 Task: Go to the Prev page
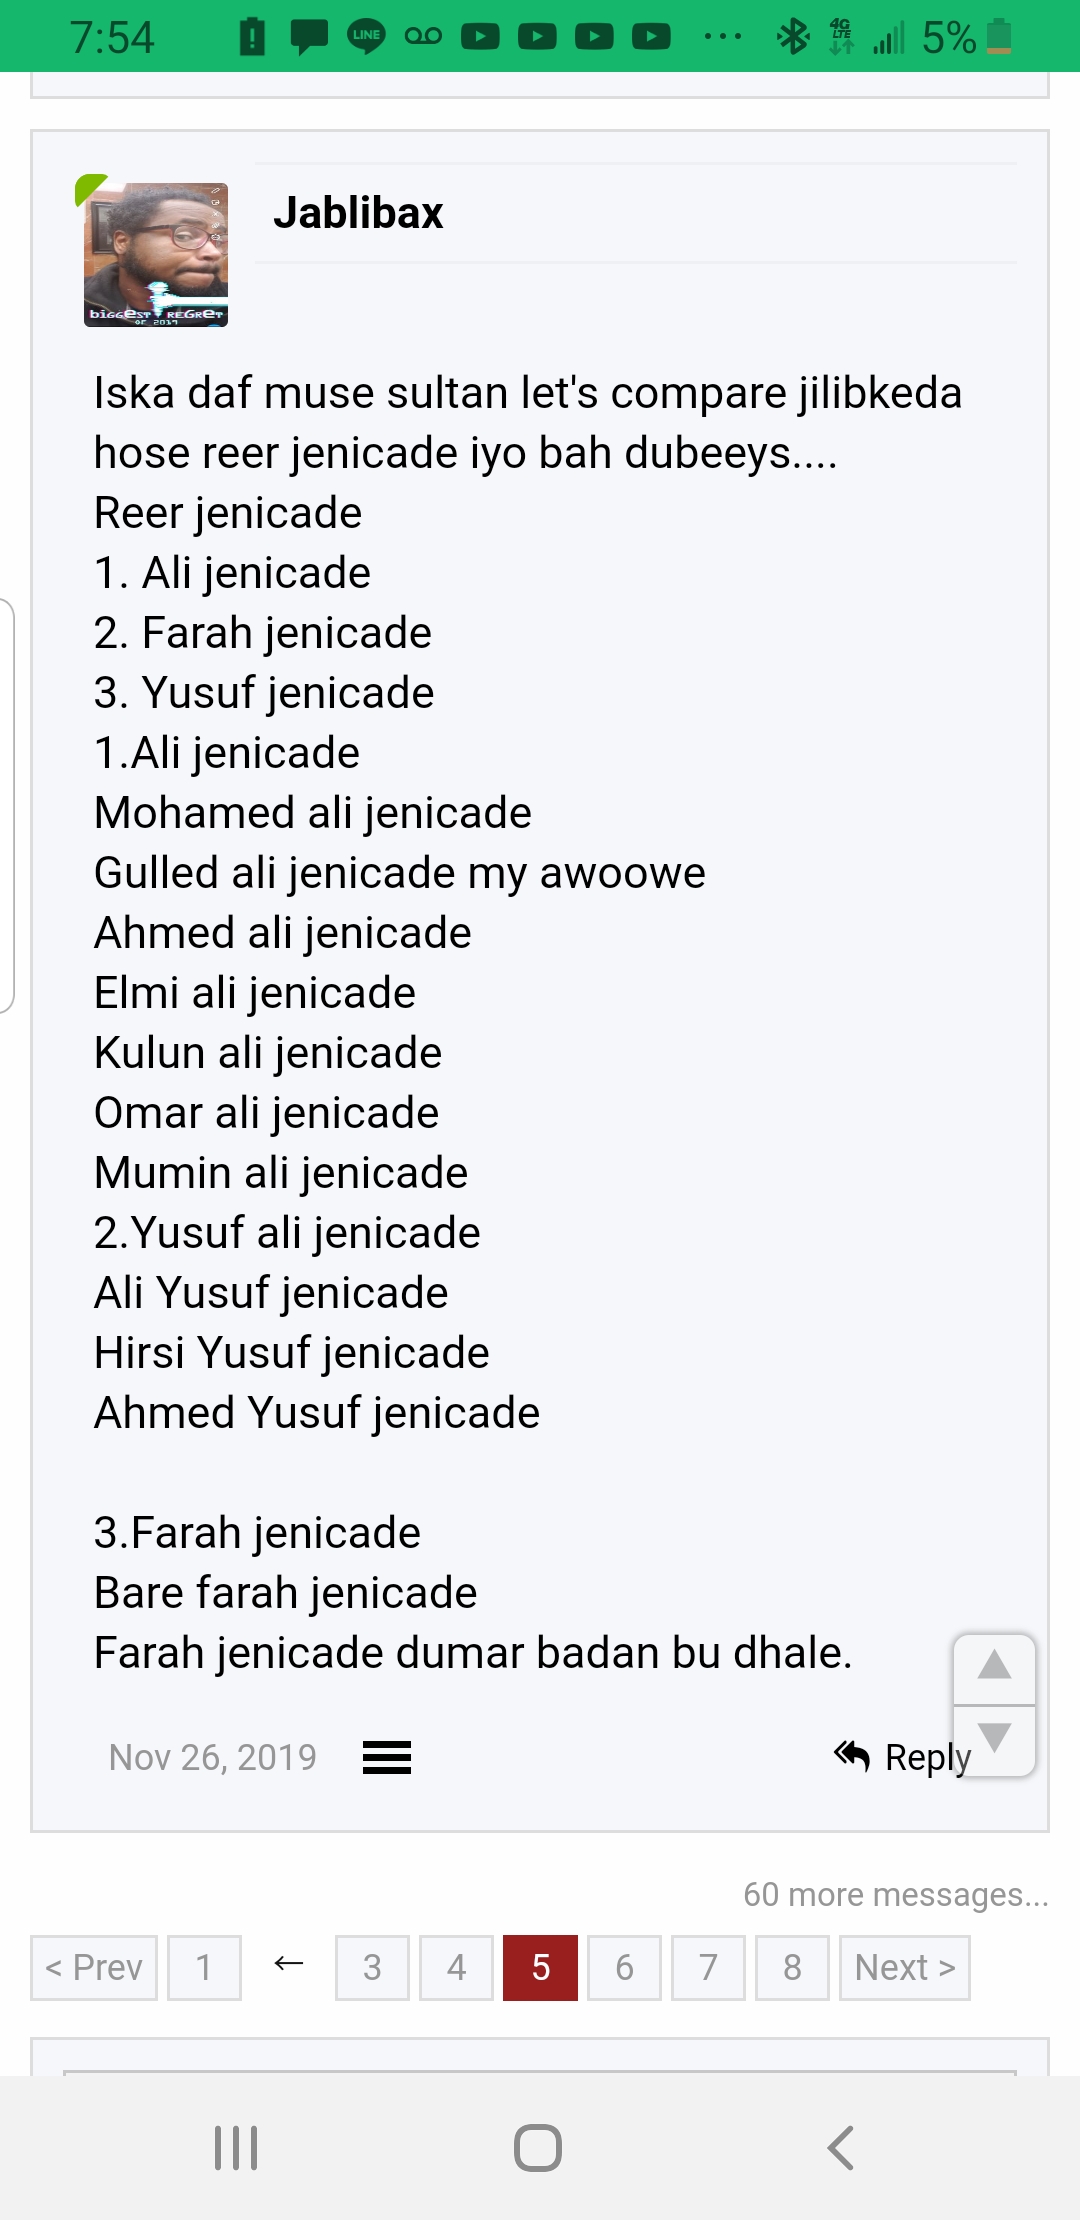(x=94, y=1967)
